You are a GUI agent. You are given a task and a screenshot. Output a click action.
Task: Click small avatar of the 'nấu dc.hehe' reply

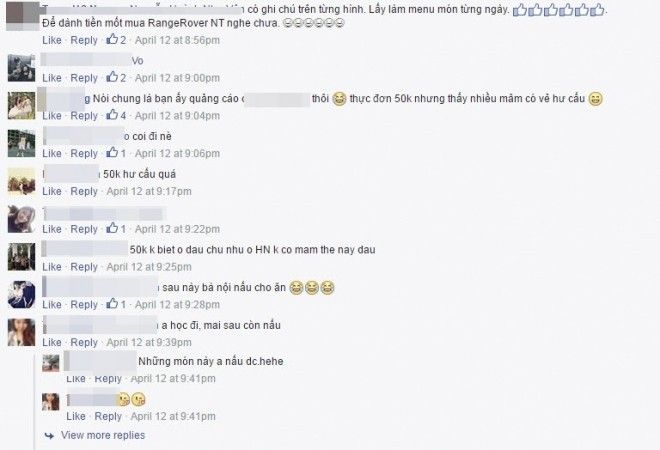coord(51,363)
